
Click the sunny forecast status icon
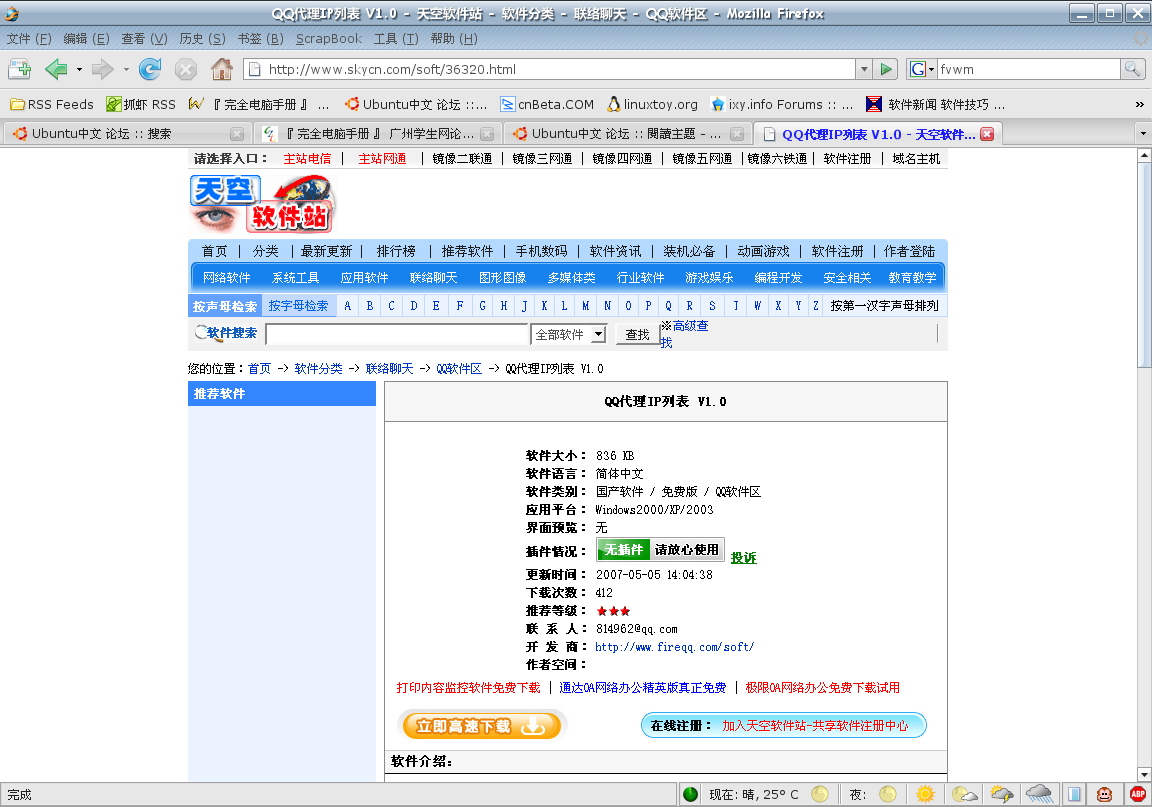[x=925, y=794]
